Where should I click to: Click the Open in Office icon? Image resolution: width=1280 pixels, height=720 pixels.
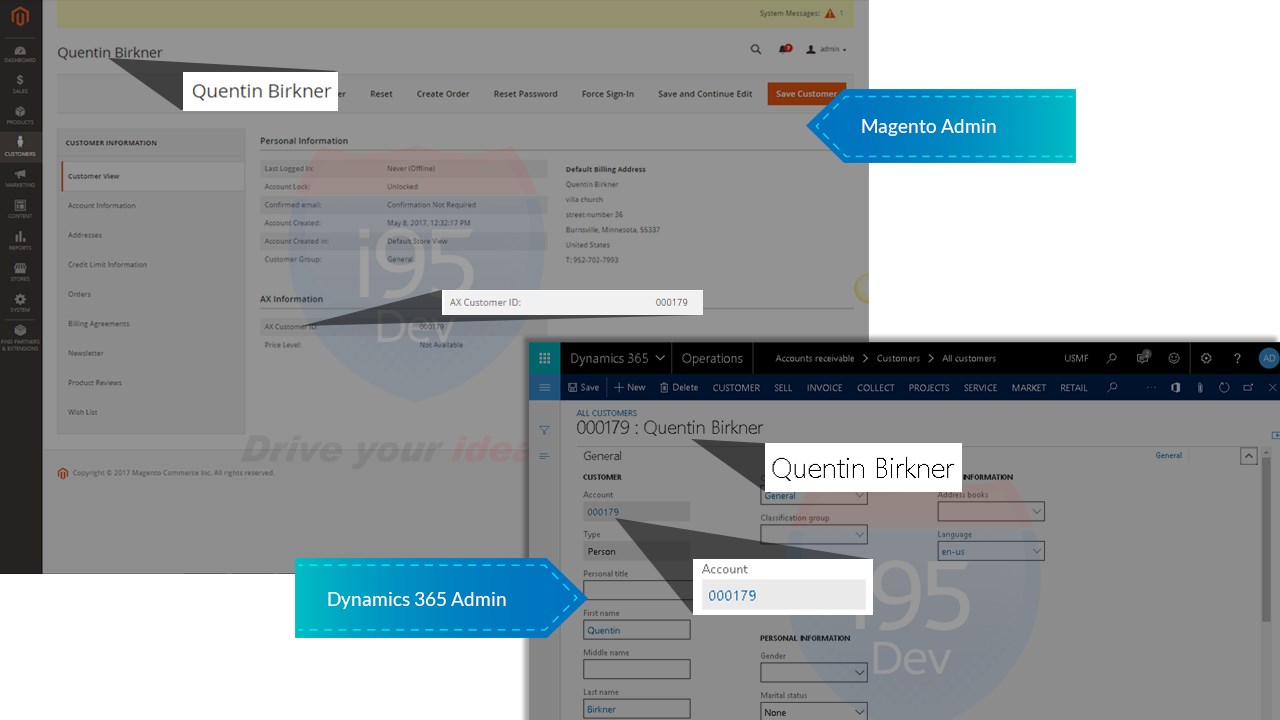click(x=1176, y=387)
